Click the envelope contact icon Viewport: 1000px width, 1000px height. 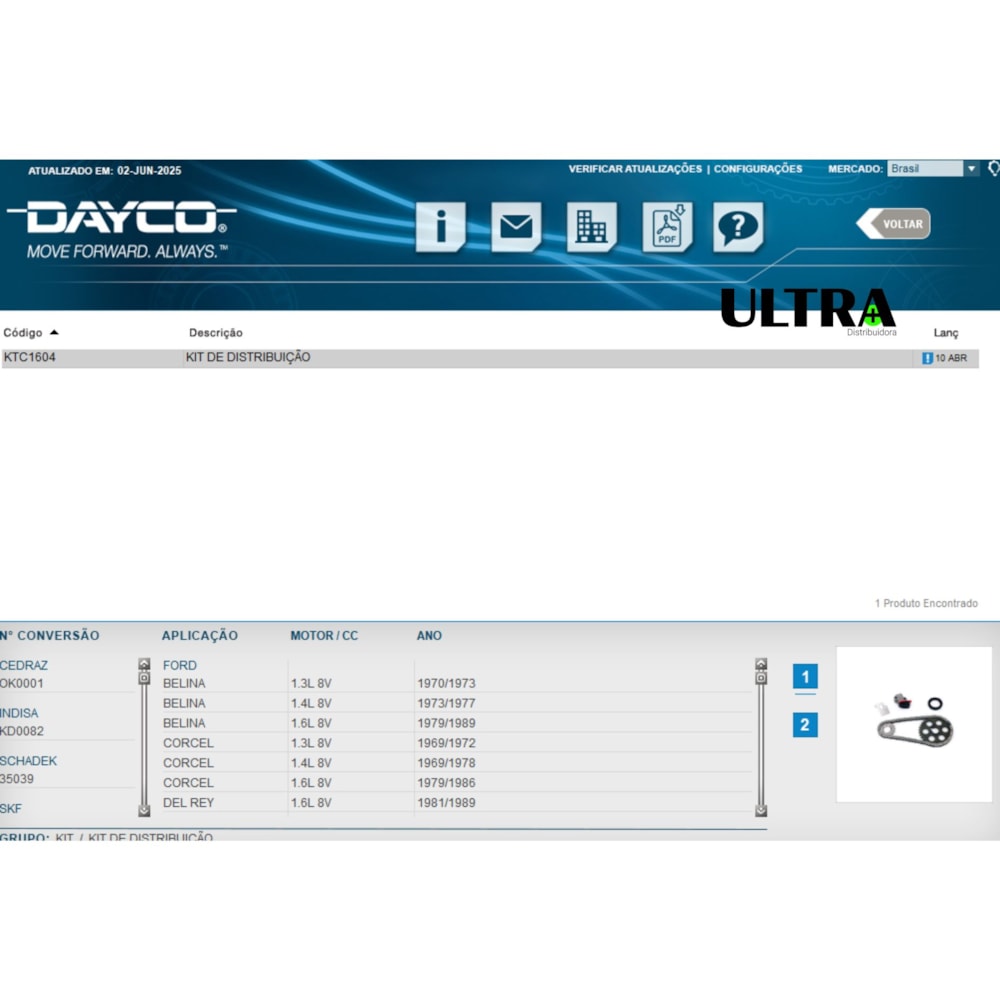pyautogui.click(x=516, y=226)
